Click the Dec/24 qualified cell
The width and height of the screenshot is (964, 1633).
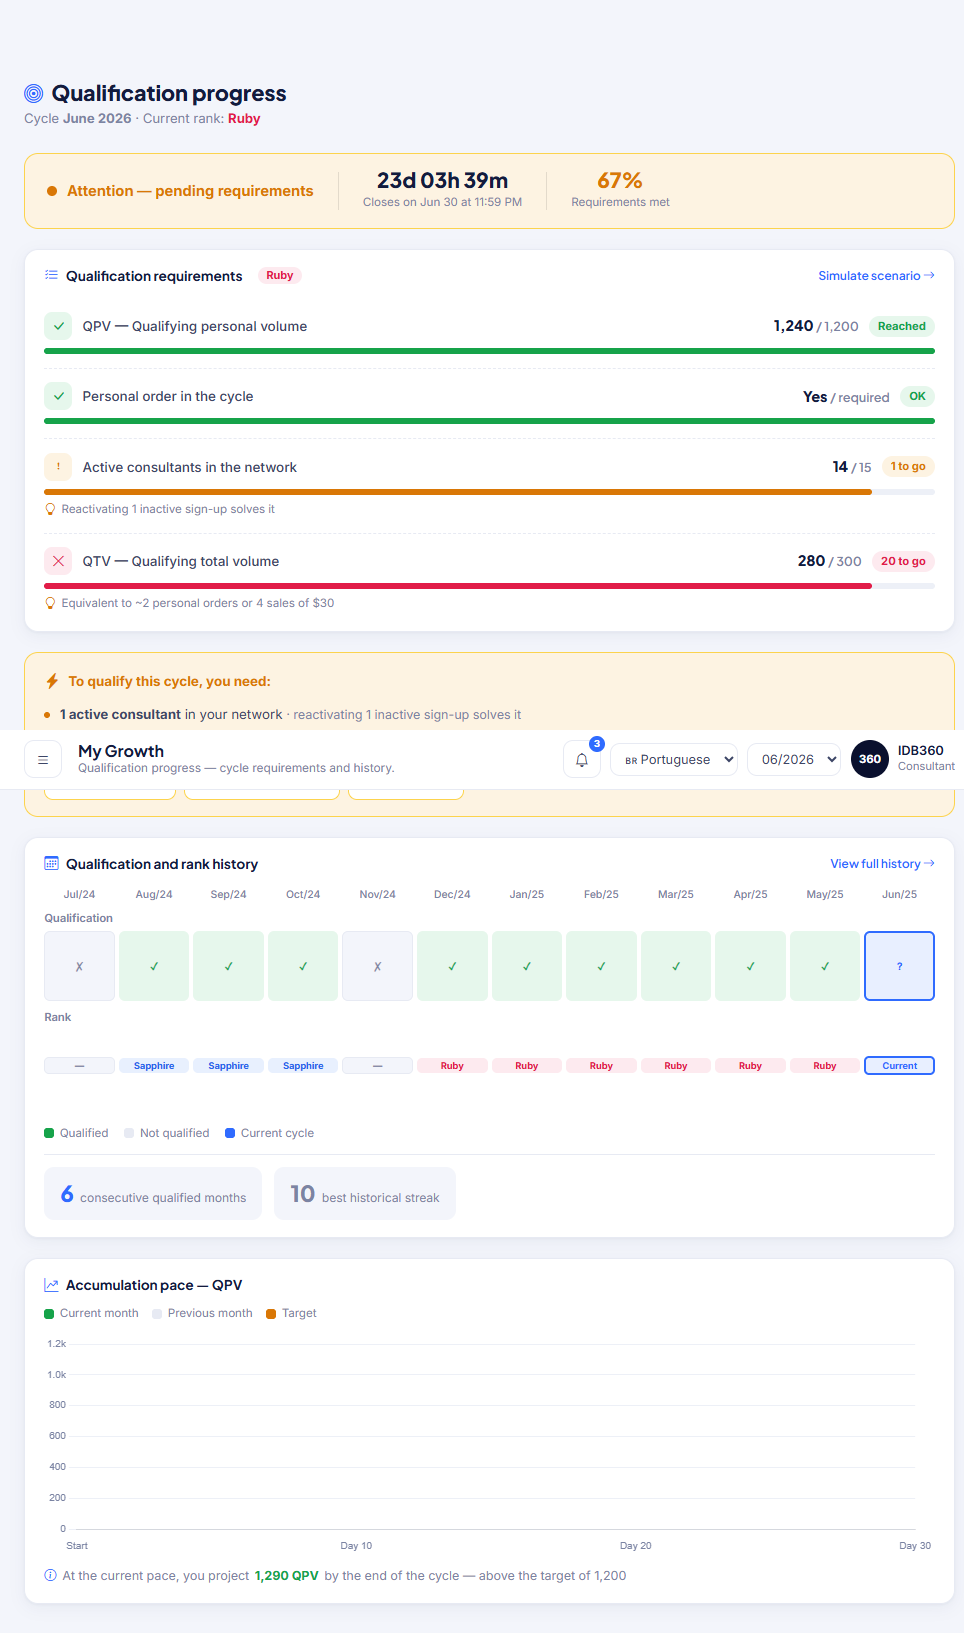(x=452, y=966)
